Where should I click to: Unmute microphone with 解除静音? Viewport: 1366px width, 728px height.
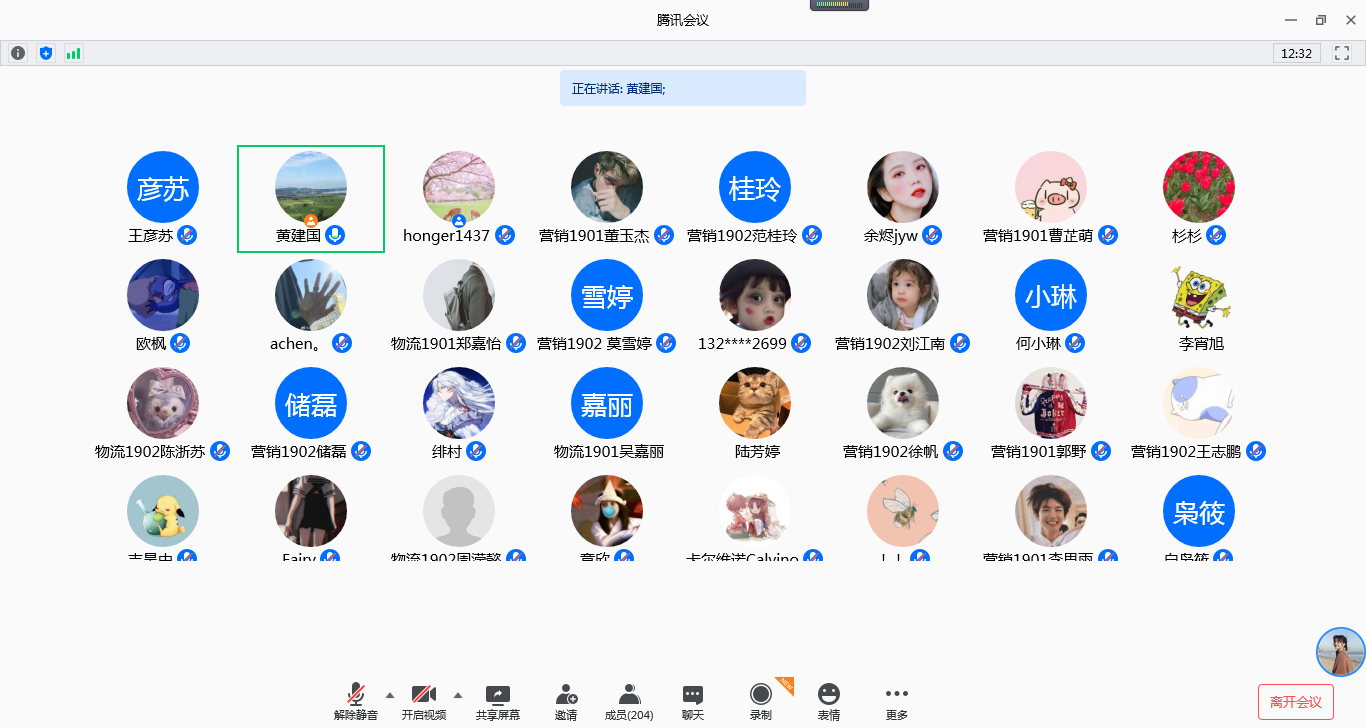point(356,701)
